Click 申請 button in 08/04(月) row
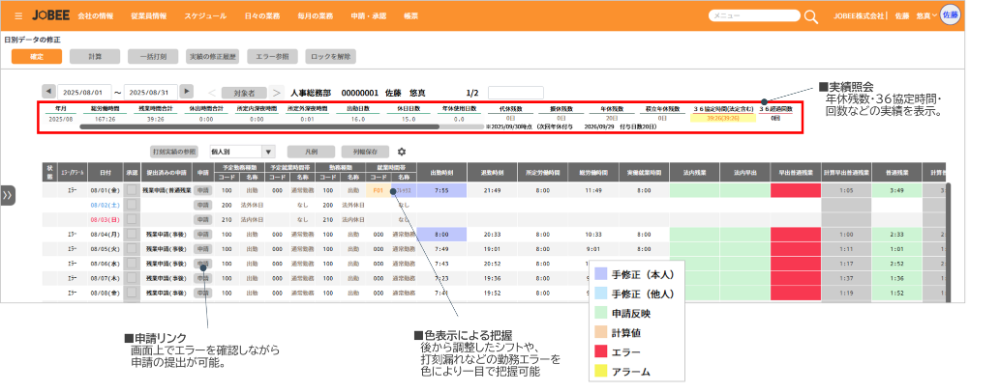Viewport: 1000px width, 392px height. click(x=203, y=235)
